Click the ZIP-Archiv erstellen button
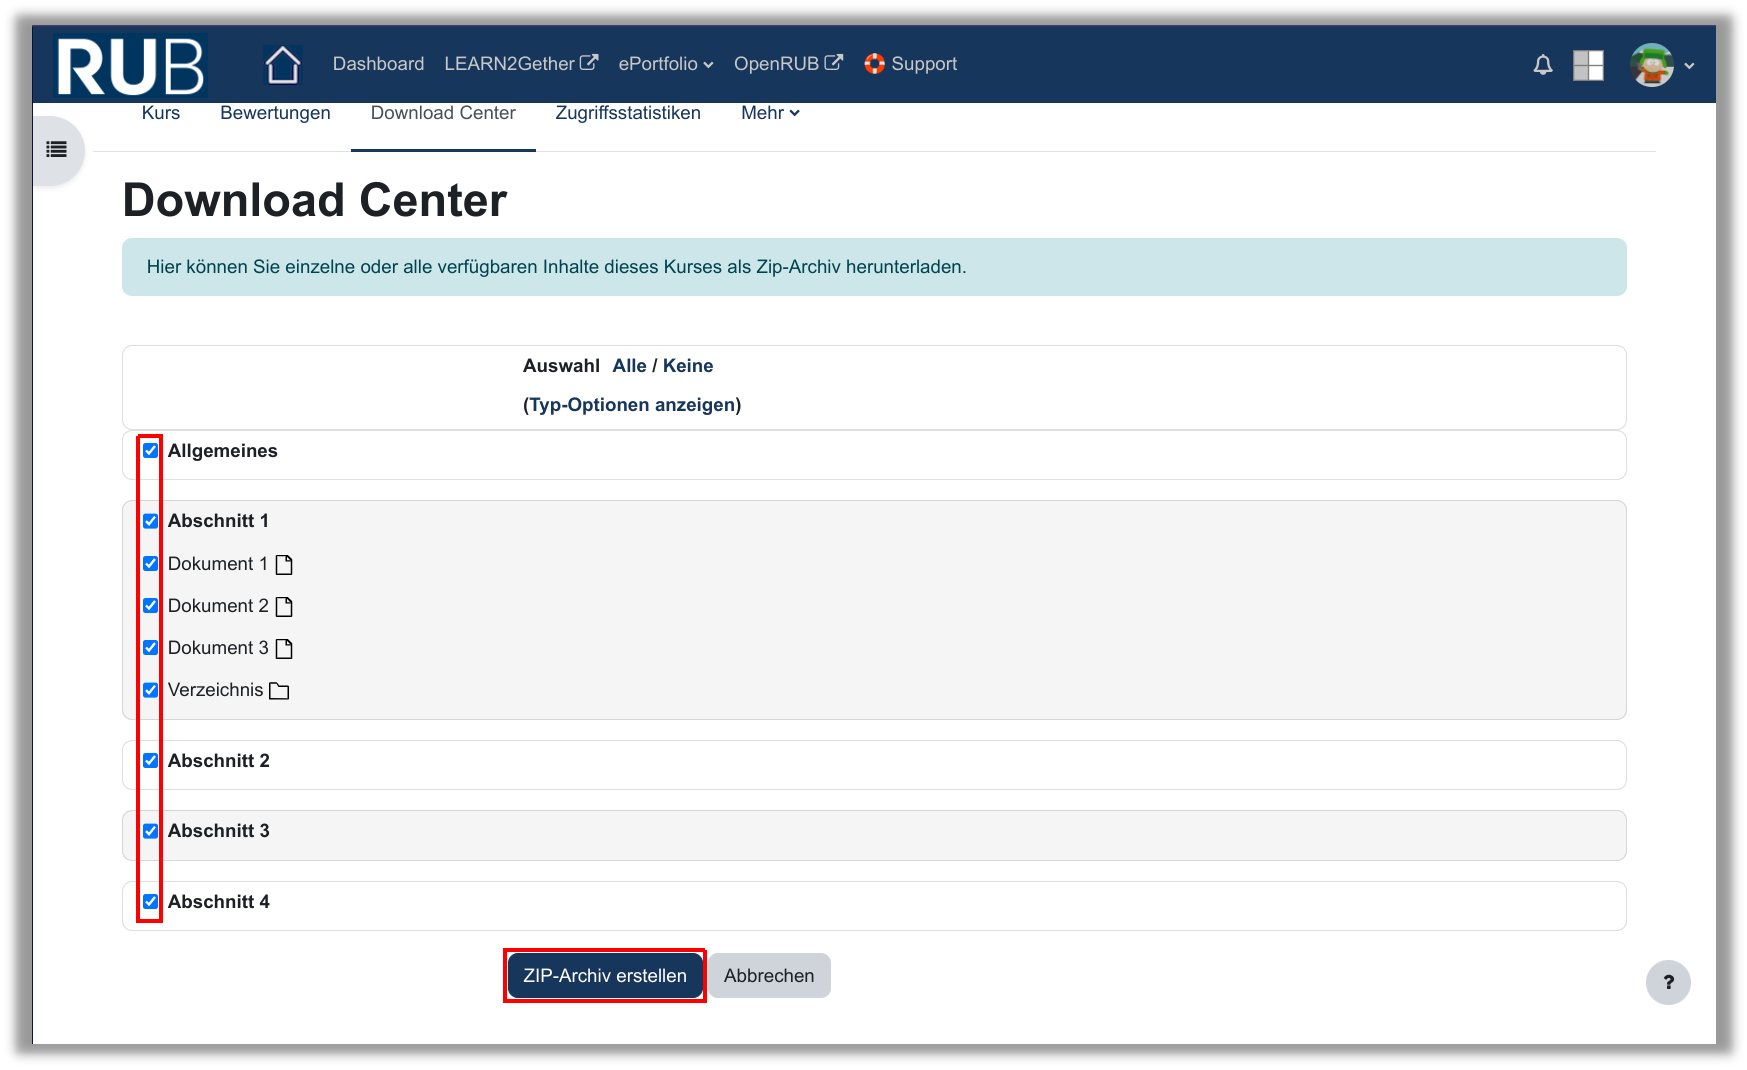This screenshot has height=1070, width=1747. [605, 976]
